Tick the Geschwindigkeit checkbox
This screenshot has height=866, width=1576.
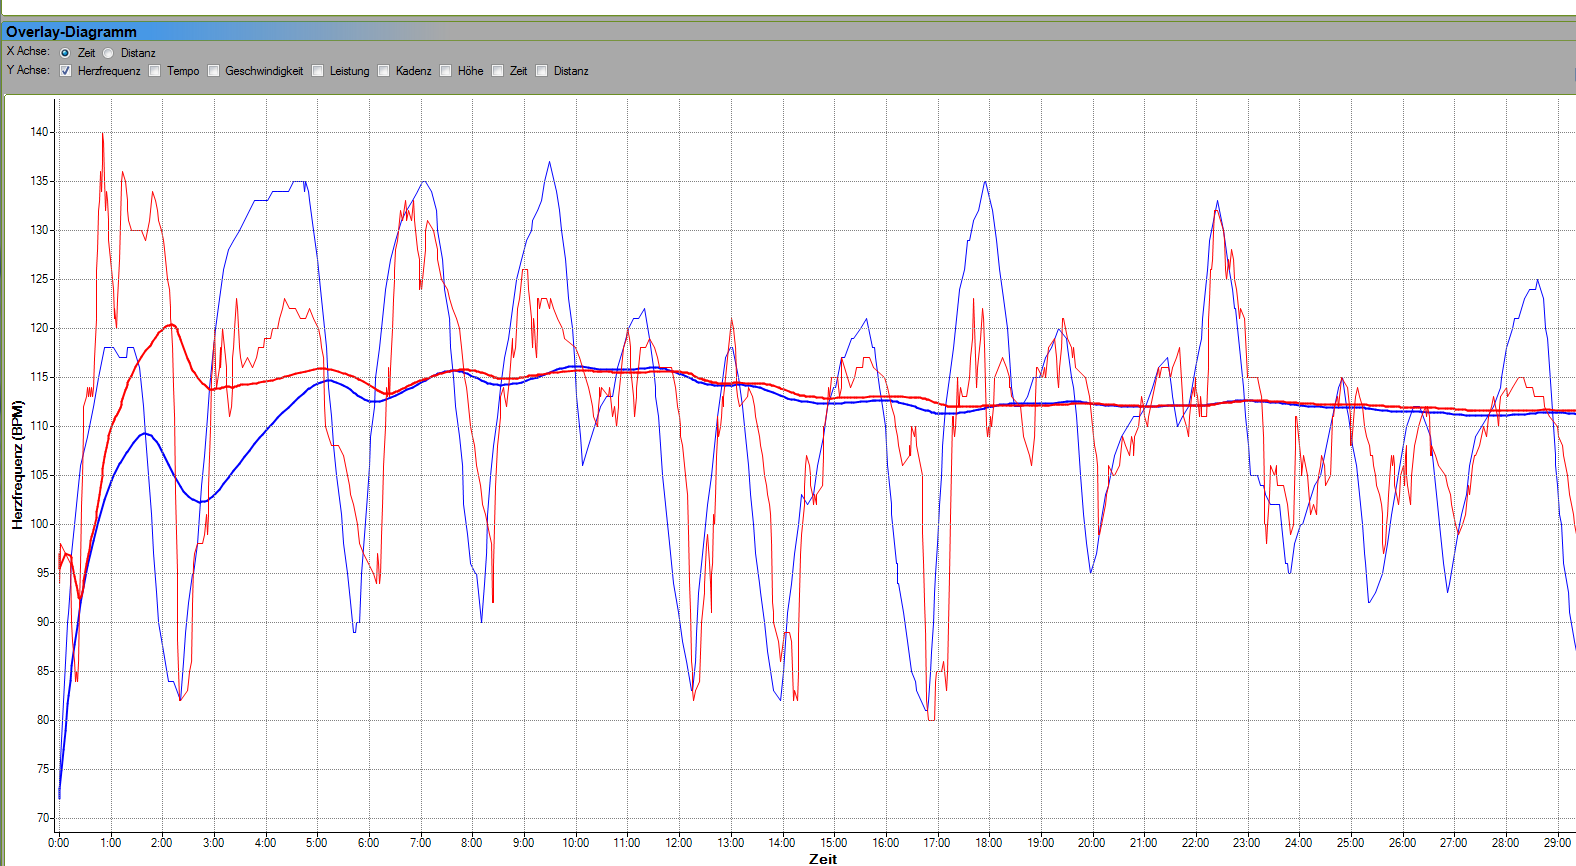click(x=213, y=71)
